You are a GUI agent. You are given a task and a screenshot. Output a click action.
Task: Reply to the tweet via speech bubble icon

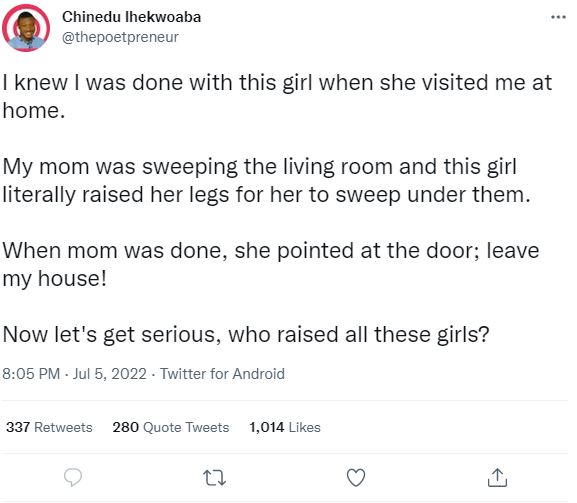coord(73,478)
